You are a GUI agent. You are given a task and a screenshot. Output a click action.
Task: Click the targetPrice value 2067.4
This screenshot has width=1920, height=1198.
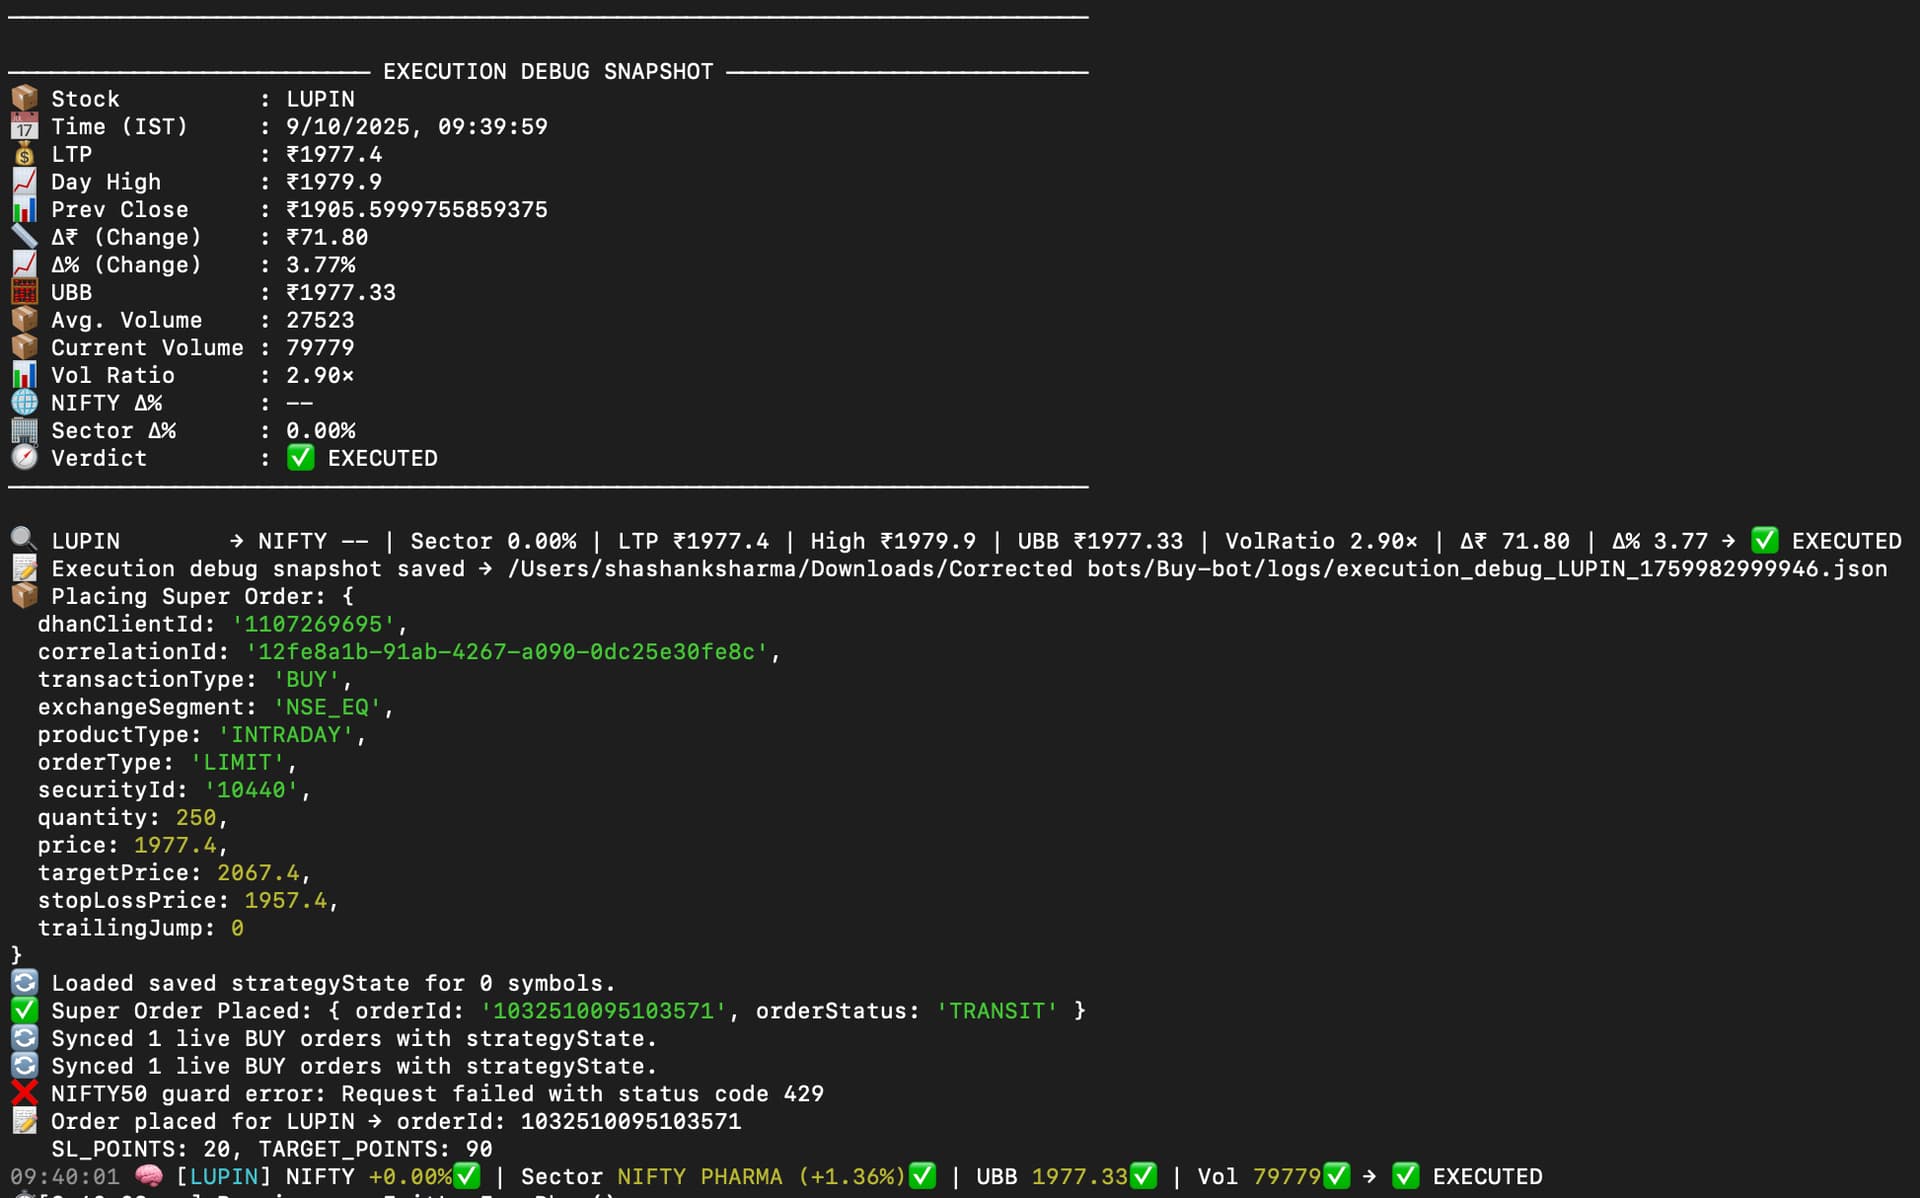click(x=258, y=872)
